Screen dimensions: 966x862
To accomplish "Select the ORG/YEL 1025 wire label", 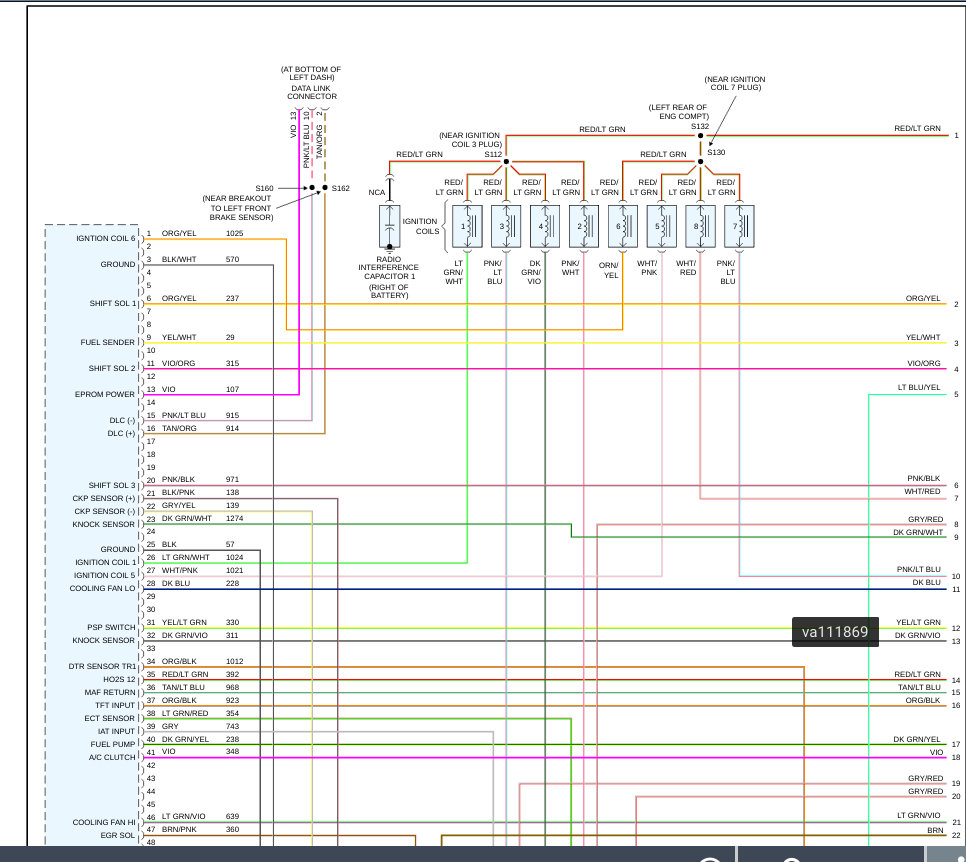I will pyautogui.click(x=202, y=234).
